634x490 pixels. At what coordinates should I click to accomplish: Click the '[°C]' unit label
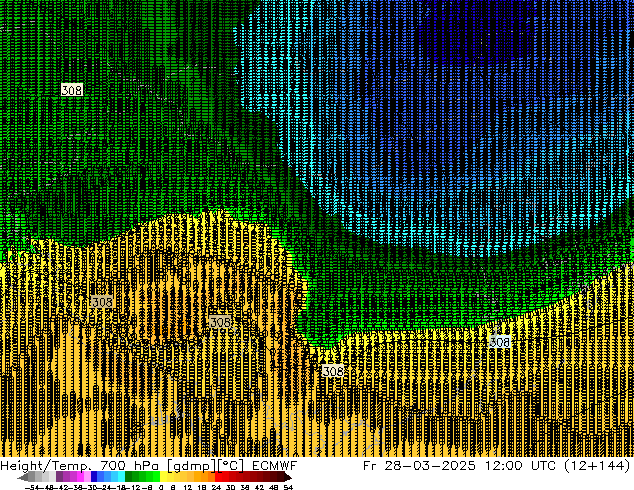231,466
